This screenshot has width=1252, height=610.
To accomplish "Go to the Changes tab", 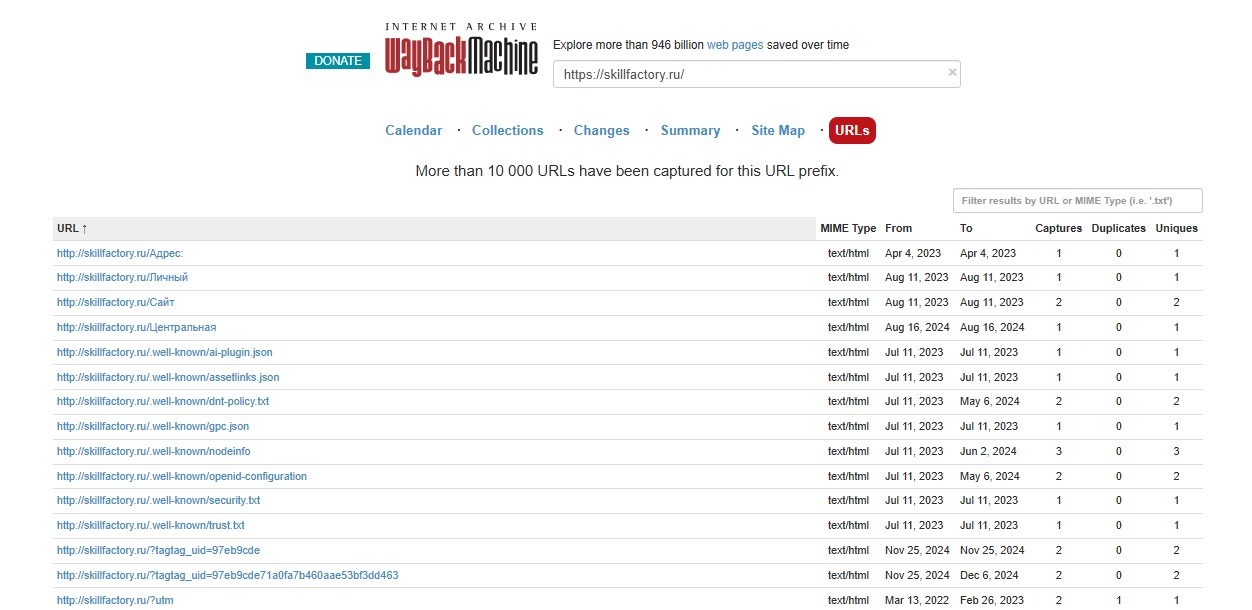I will (x=601, y=130).
